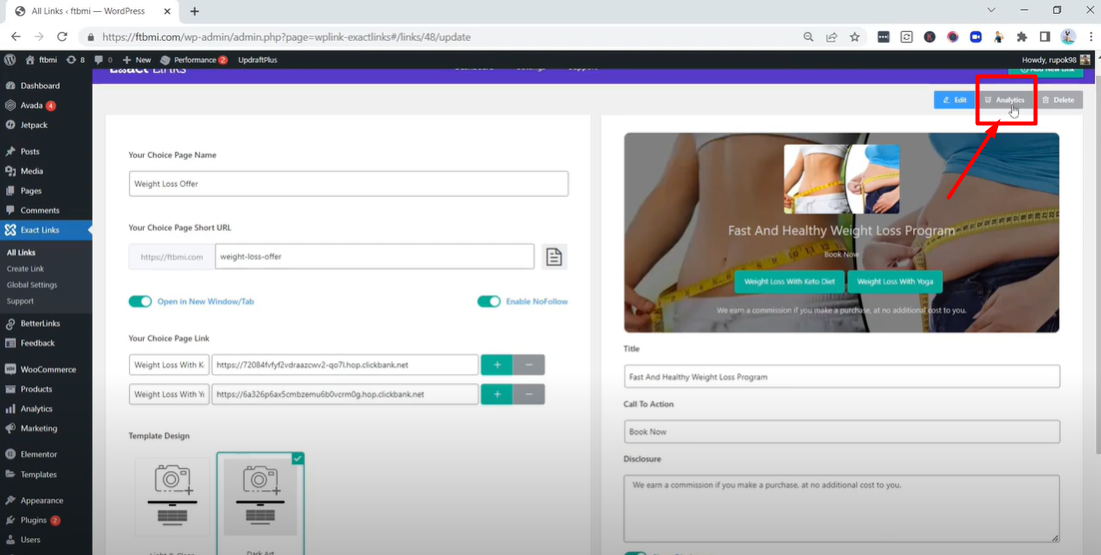Open All Links submenu item
The height and width of the screenshot is (555, 1101).
click(21, 252)
